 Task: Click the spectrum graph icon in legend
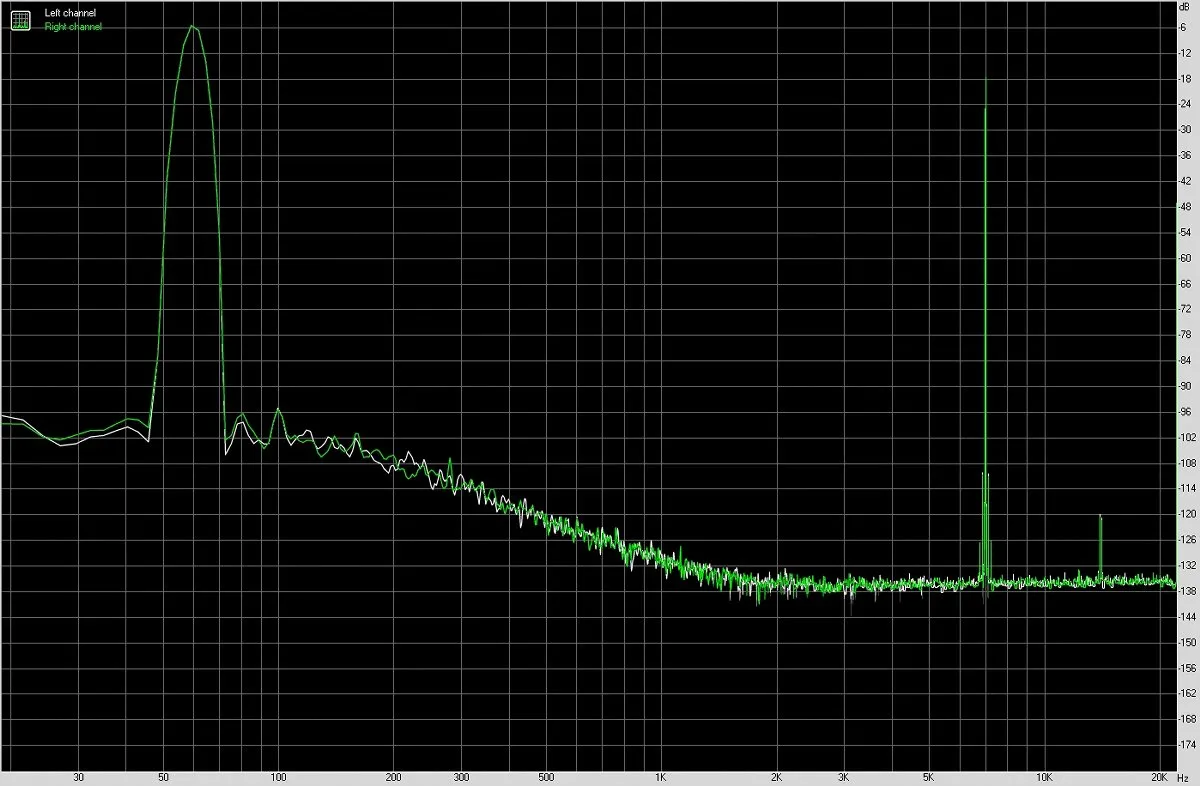click(x=21, y=20)
